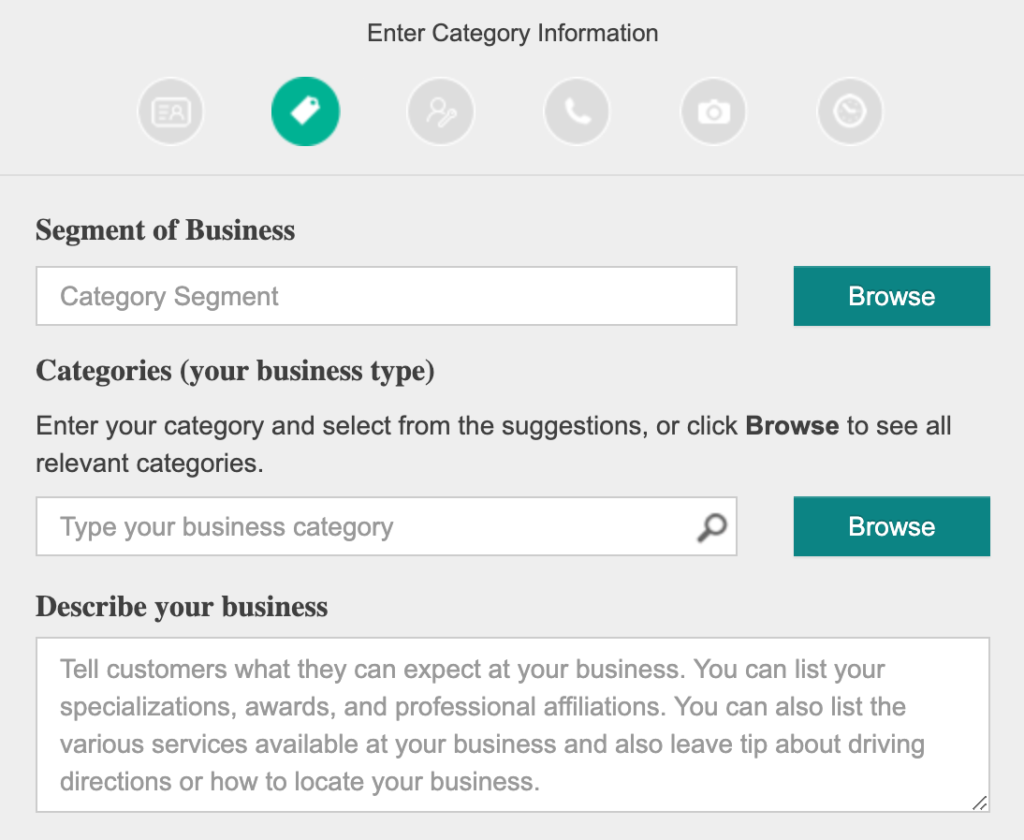The image size is (1024, 840).
Task: Click the magnifier icon in category search
Action: click(x=712, y=527)
